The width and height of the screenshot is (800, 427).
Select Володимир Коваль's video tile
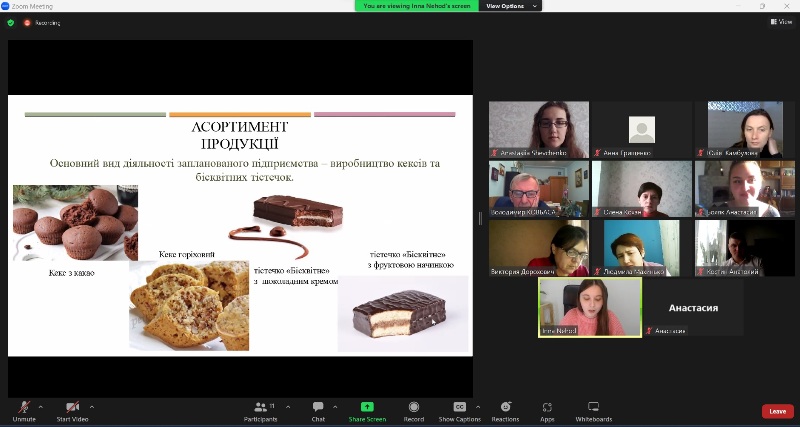[539, 189]
